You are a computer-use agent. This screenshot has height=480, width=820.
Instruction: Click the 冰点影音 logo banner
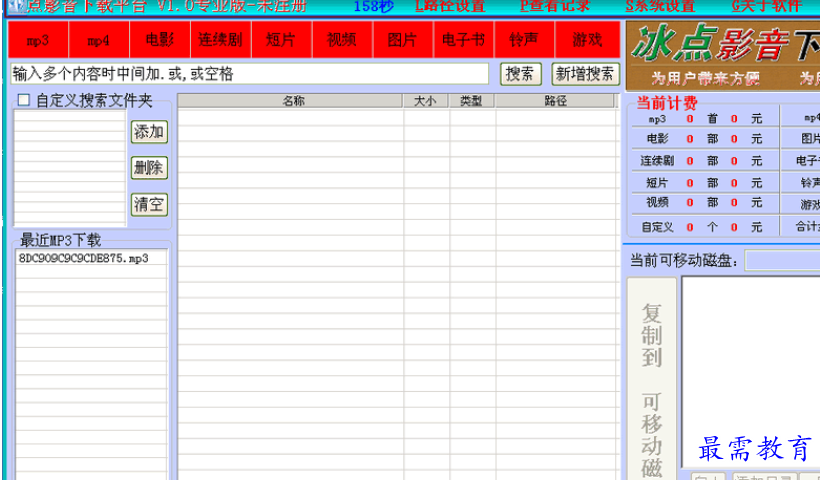coord(723,55)
